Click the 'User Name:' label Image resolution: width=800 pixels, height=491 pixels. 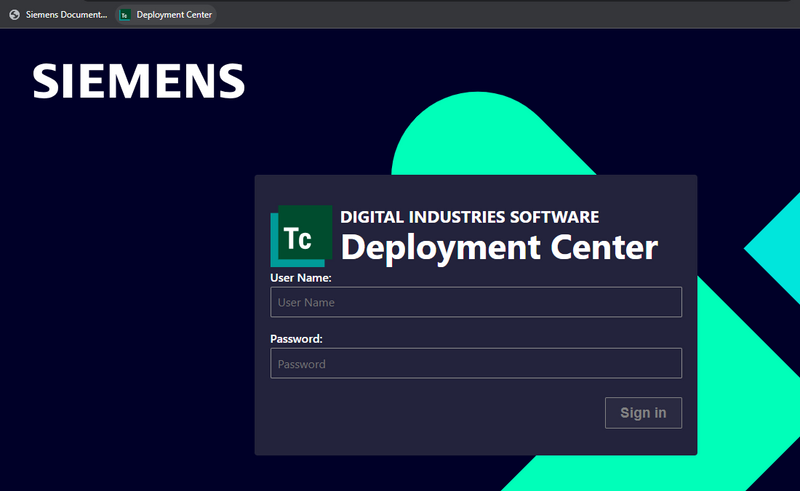[x=301, y=278]
